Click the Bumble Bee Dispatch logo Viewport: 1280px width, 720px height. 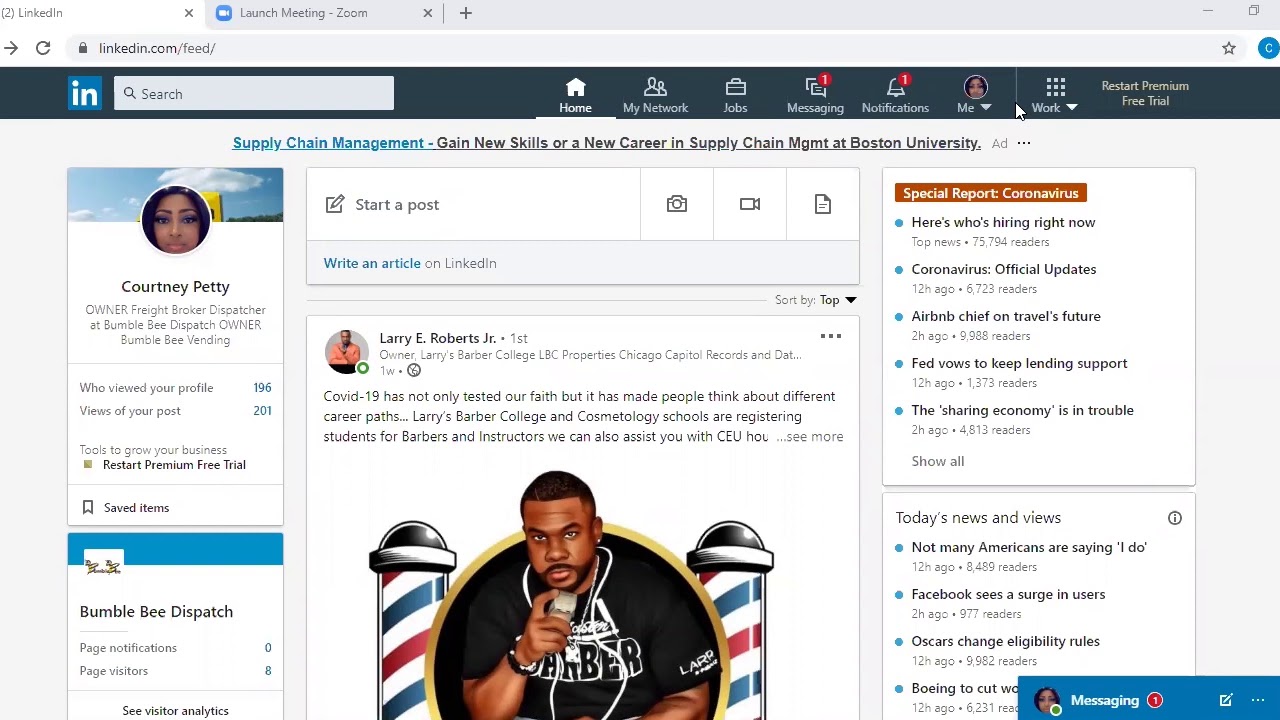[103, 568]
